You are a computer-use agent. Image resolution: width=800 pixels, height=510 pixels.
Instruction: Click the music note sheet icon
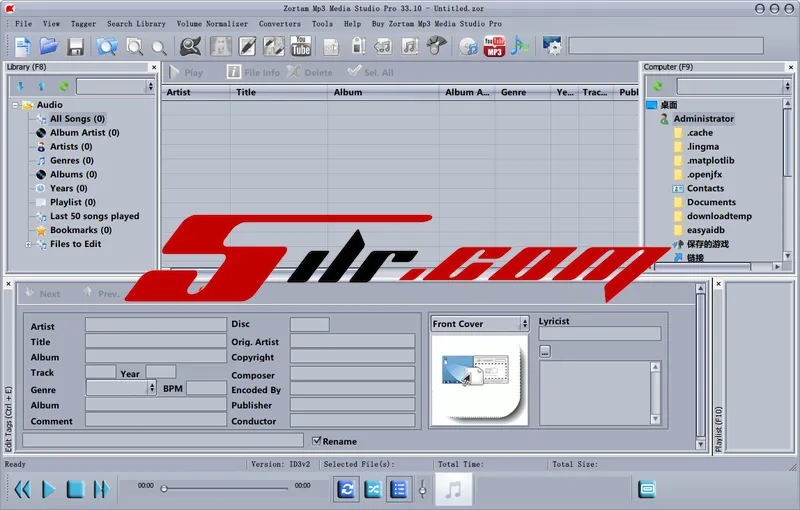410,47
